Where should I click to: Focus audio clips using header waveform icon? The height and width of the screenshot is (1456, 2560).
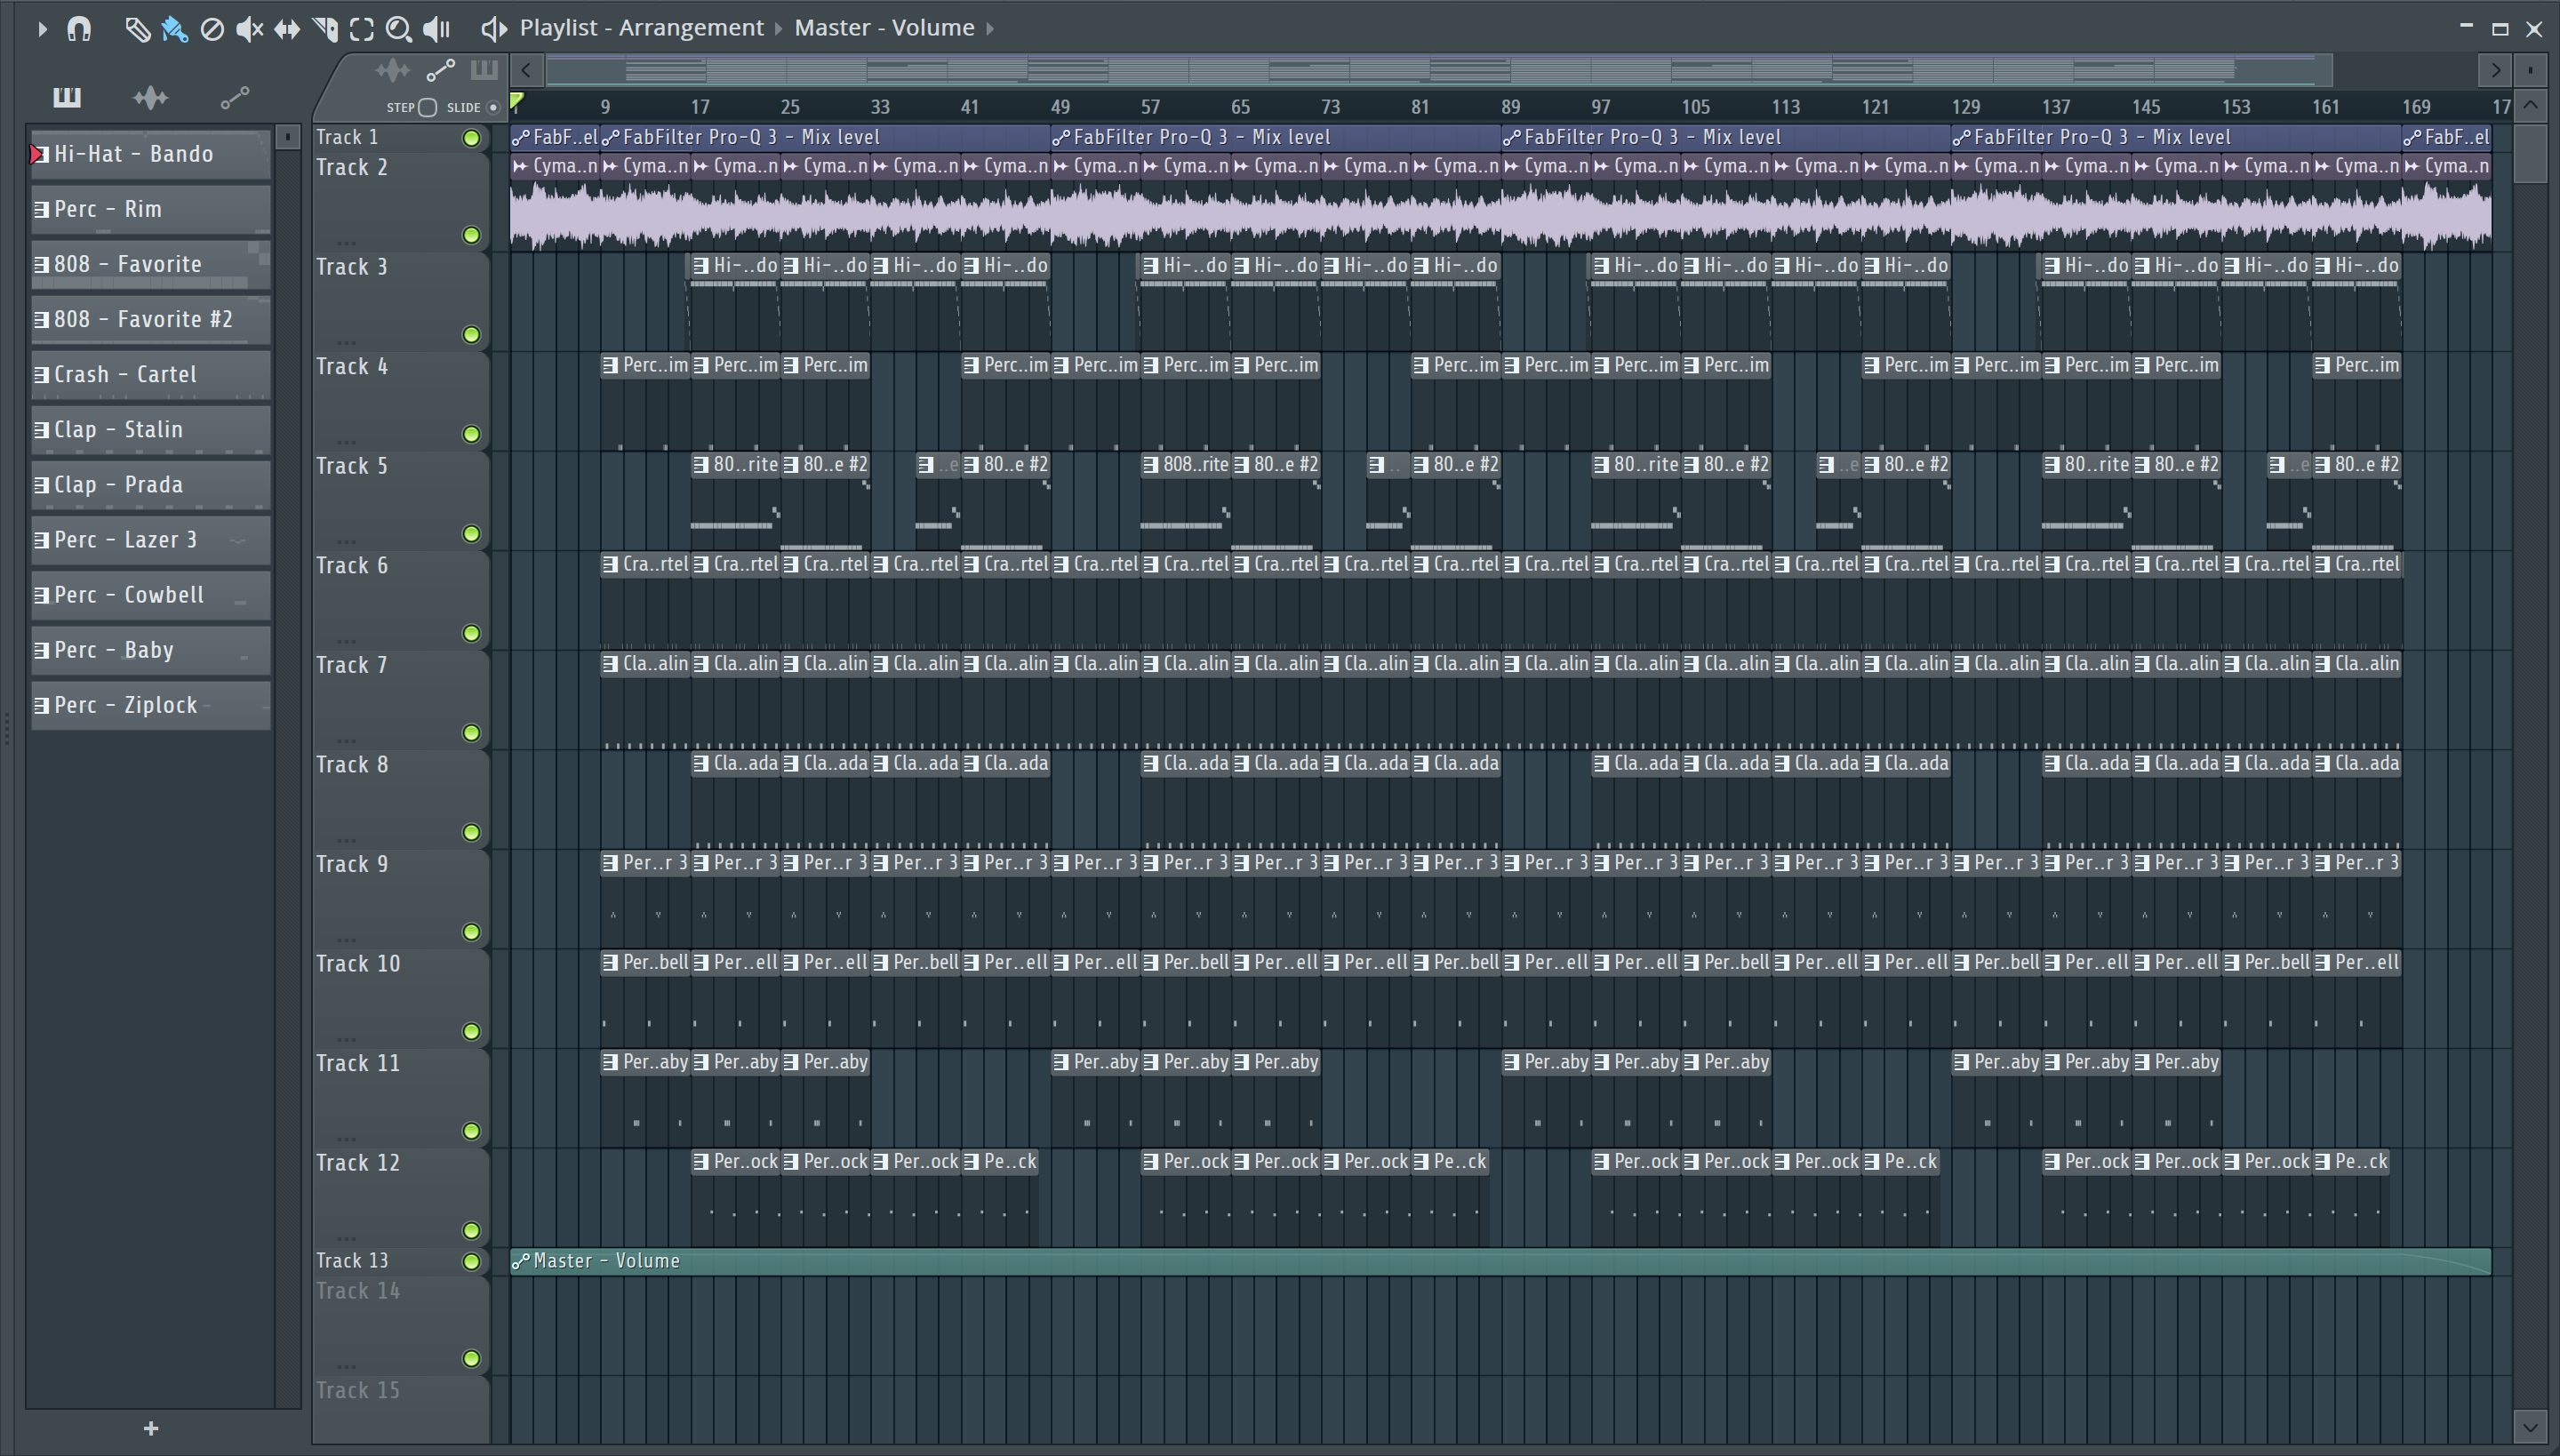click(x=392, y=70)
